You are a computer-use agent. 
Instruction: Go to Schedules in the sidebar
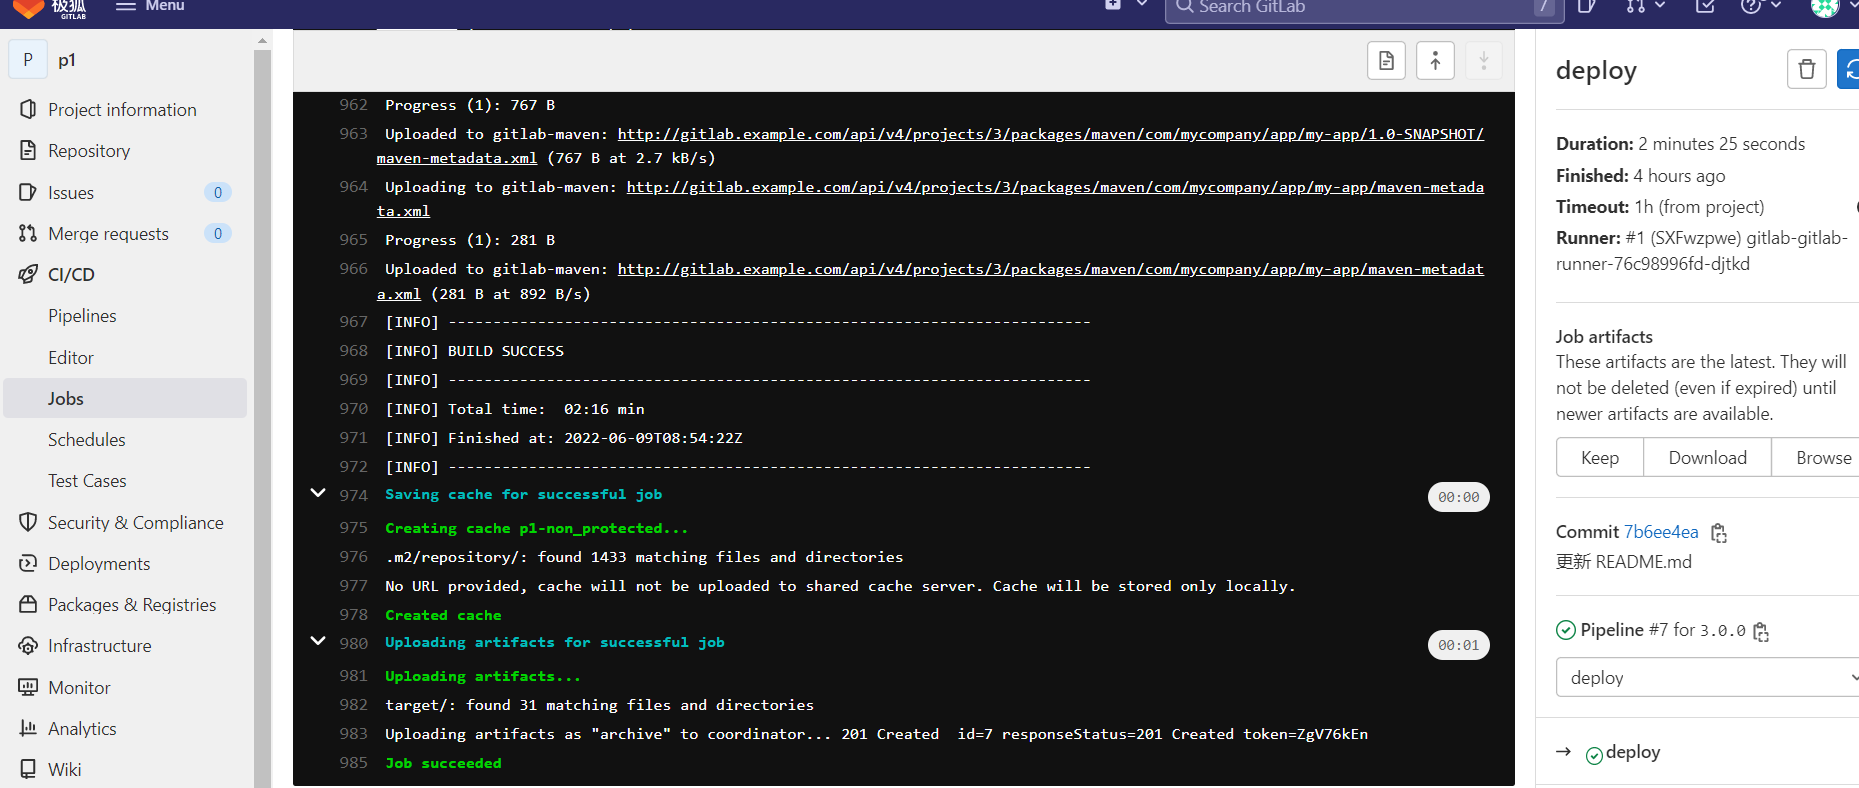pyautogui.click(x=87, y=439)
